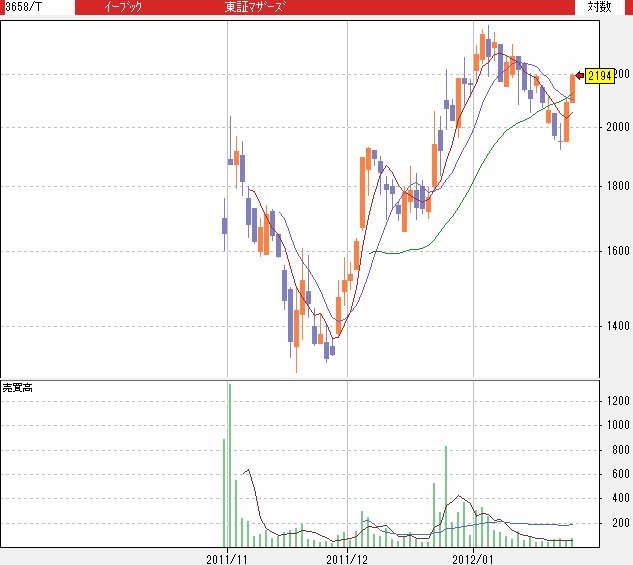Click the 2012/01 date axis label
This screenshot has height=565, width=633.
click(473, 559)
